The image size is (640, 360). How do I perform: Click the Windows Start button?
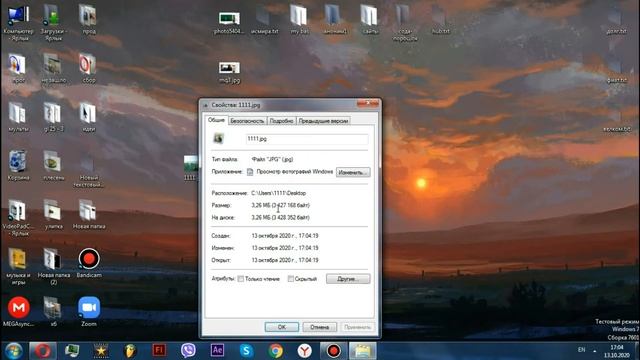[x=13, y=351]
